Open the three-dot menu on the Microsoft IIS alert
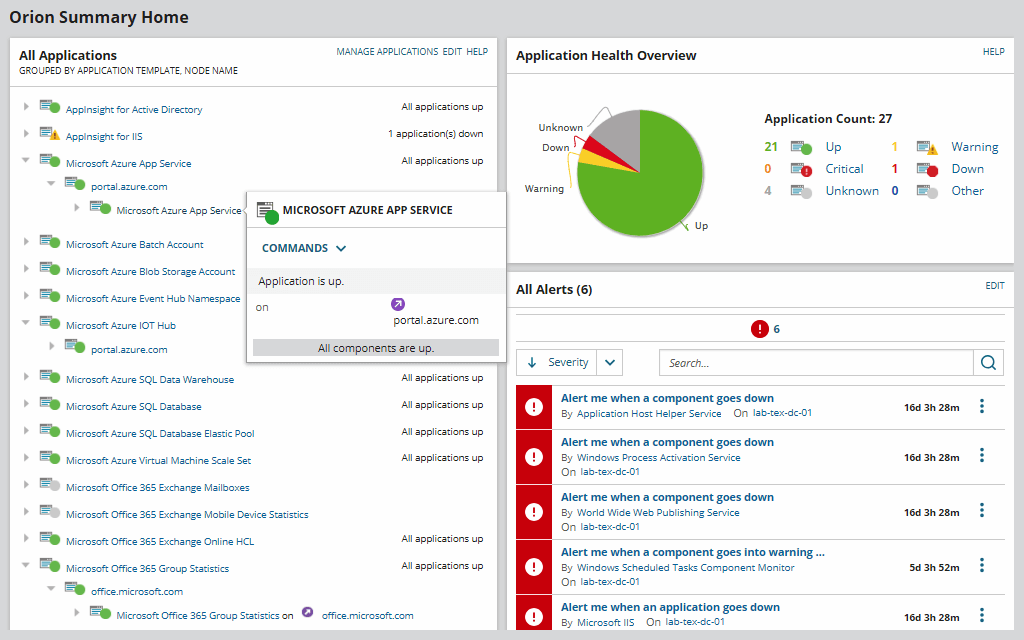The width and height of the screenshot is (1024, 640). click(x=981, y=614)
